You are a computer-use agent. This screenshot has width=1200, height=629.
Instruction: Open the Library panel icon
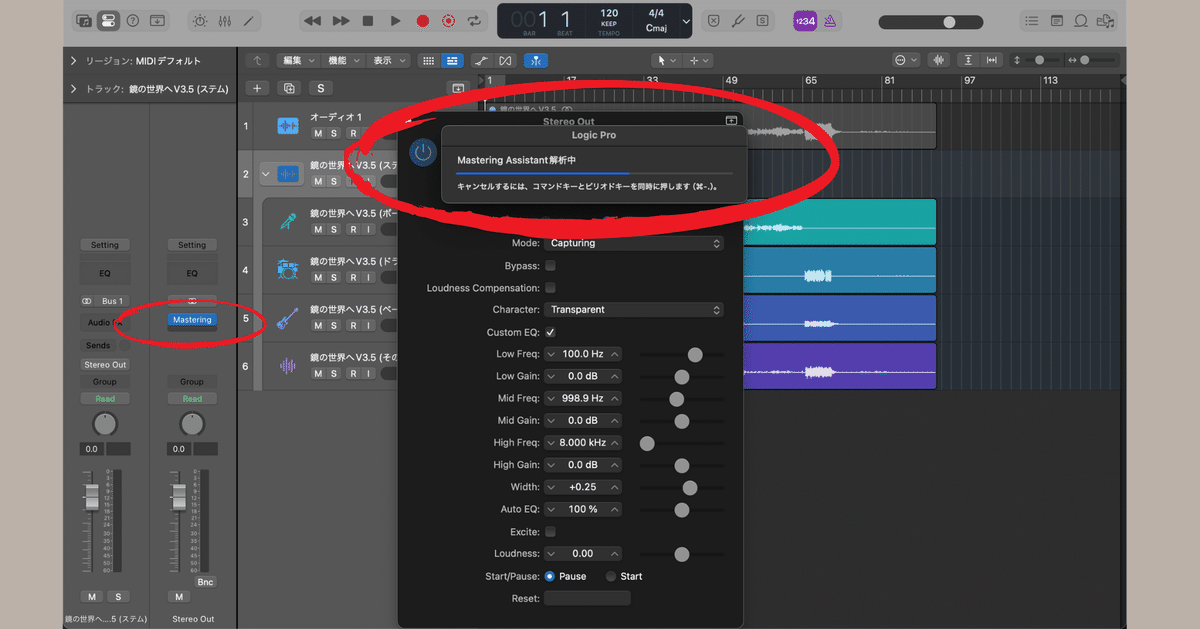[x=84, y=20]
